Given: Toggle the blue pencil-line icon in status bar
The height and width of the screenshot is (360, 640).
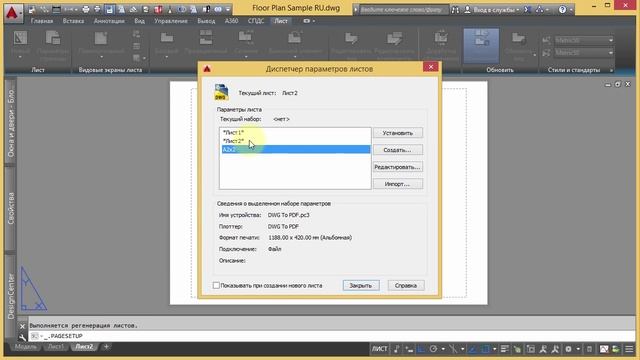Looking at the screenshot, I should pos(472,349).
